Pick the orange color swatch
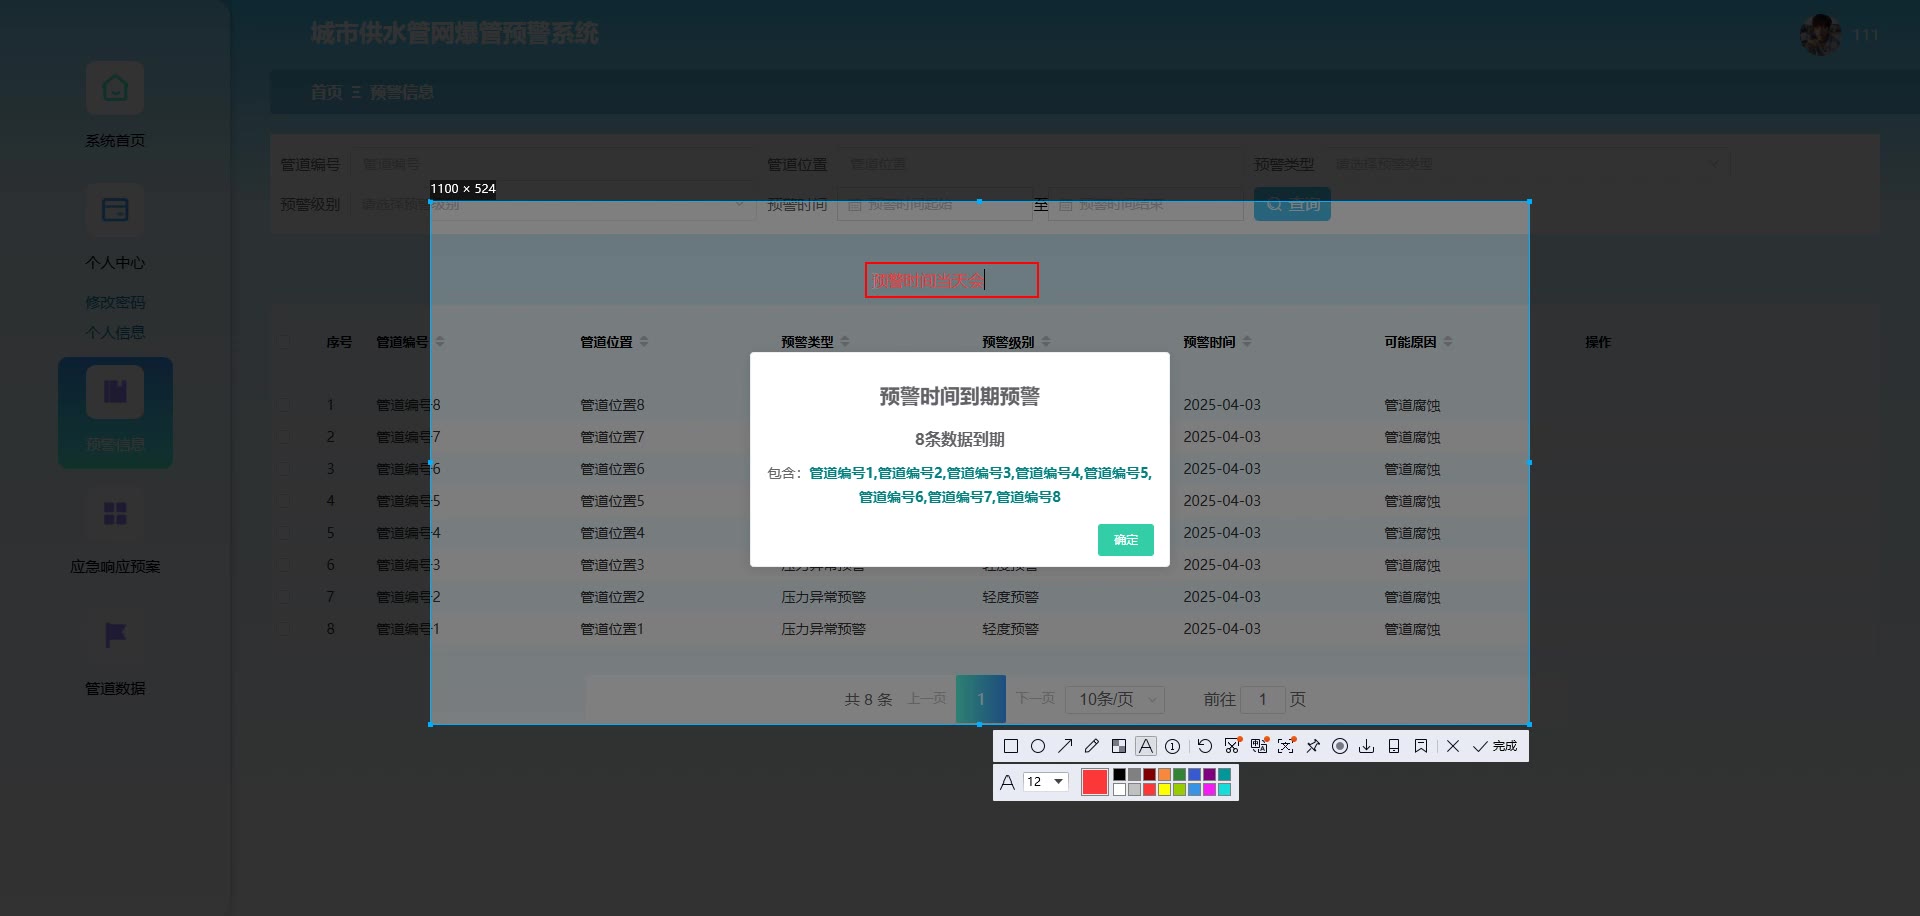The image size is (1920, 916). pos(1165,774)
